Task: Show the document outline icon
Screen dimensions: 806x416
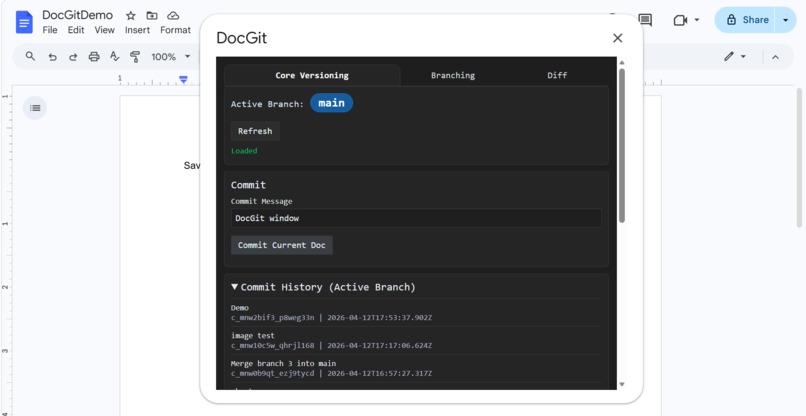Action: click(x=35, y=108)
